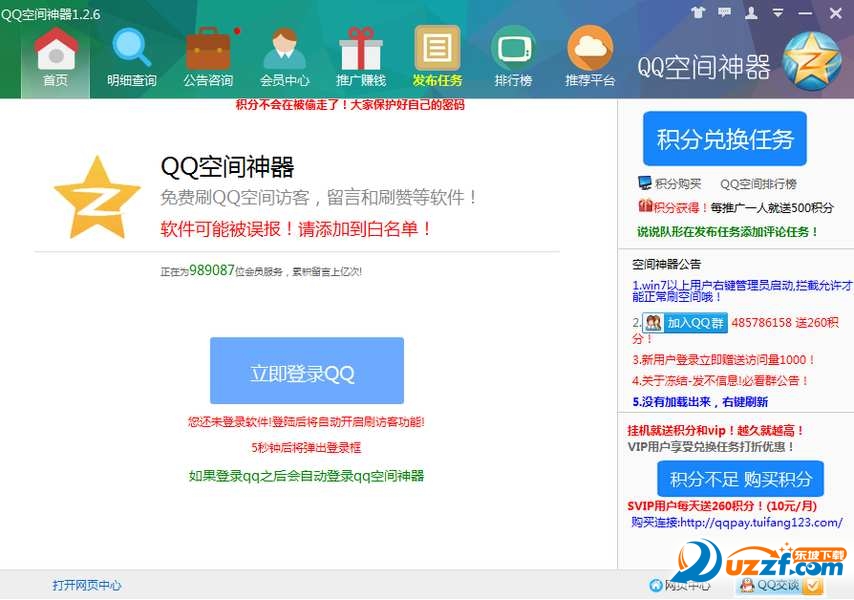This screenshot has height=600, width=854.
Task: Click the red 积分不会在被偷走了 banner text
Action: [350, 105]
